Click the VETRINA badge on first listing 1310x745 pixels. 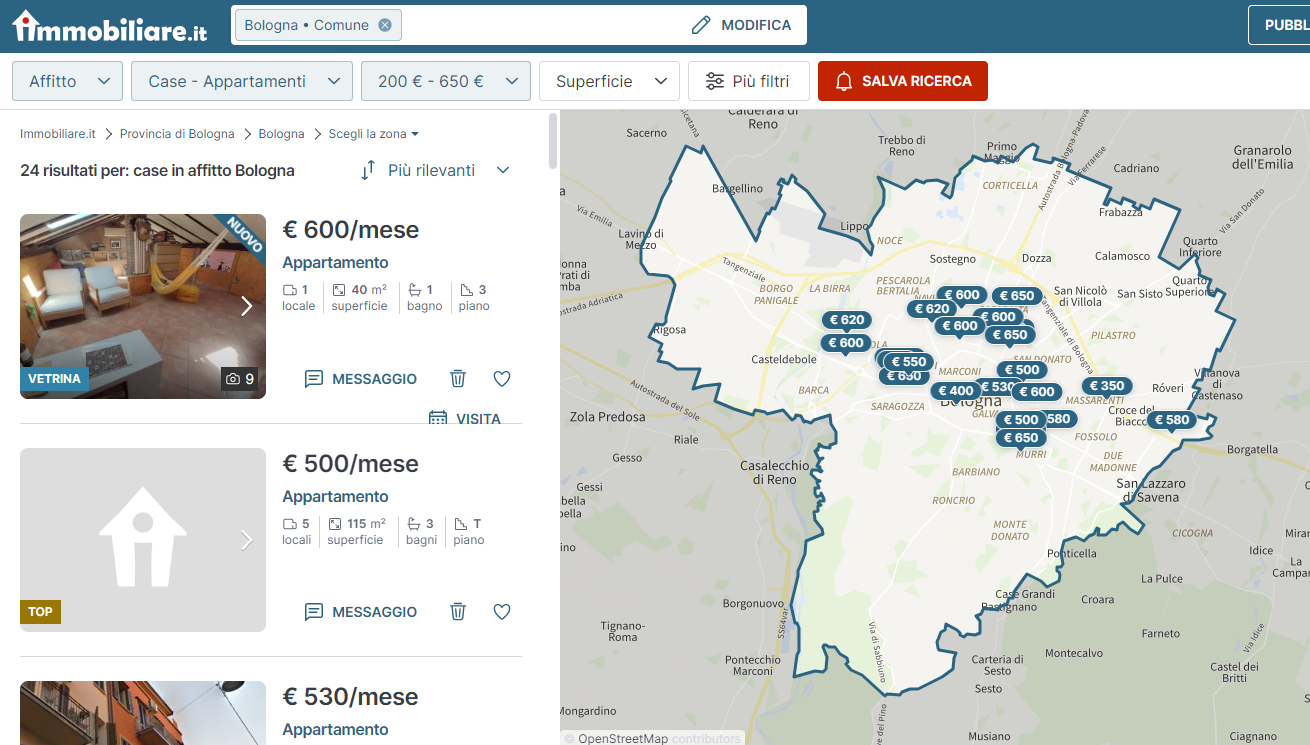pyautogui.click(x=55, y=379)
